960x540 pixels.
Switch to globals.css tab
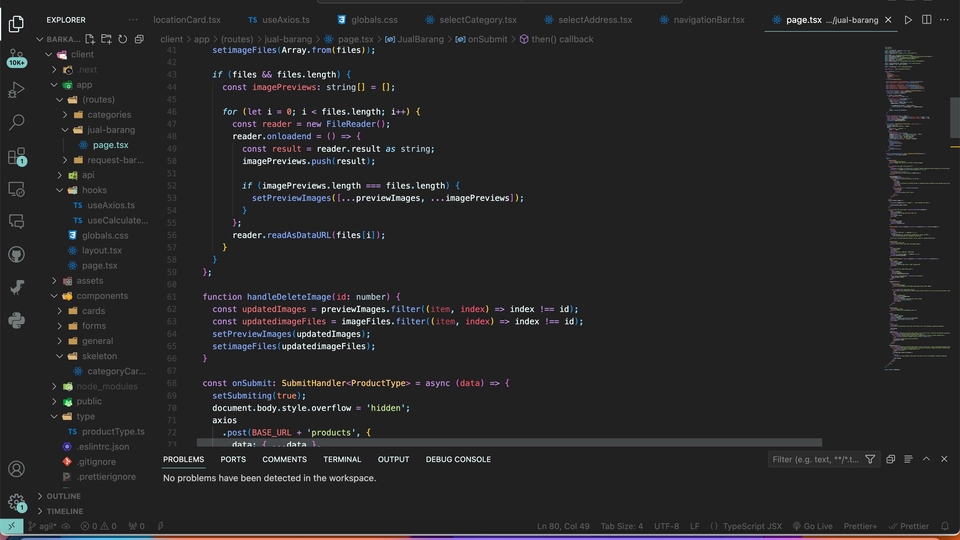367,20
